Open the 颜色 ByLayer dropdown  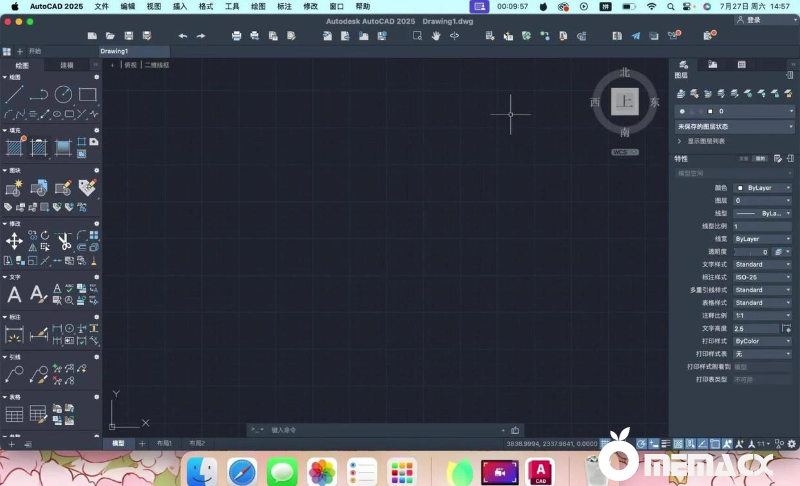coord(763,187)
